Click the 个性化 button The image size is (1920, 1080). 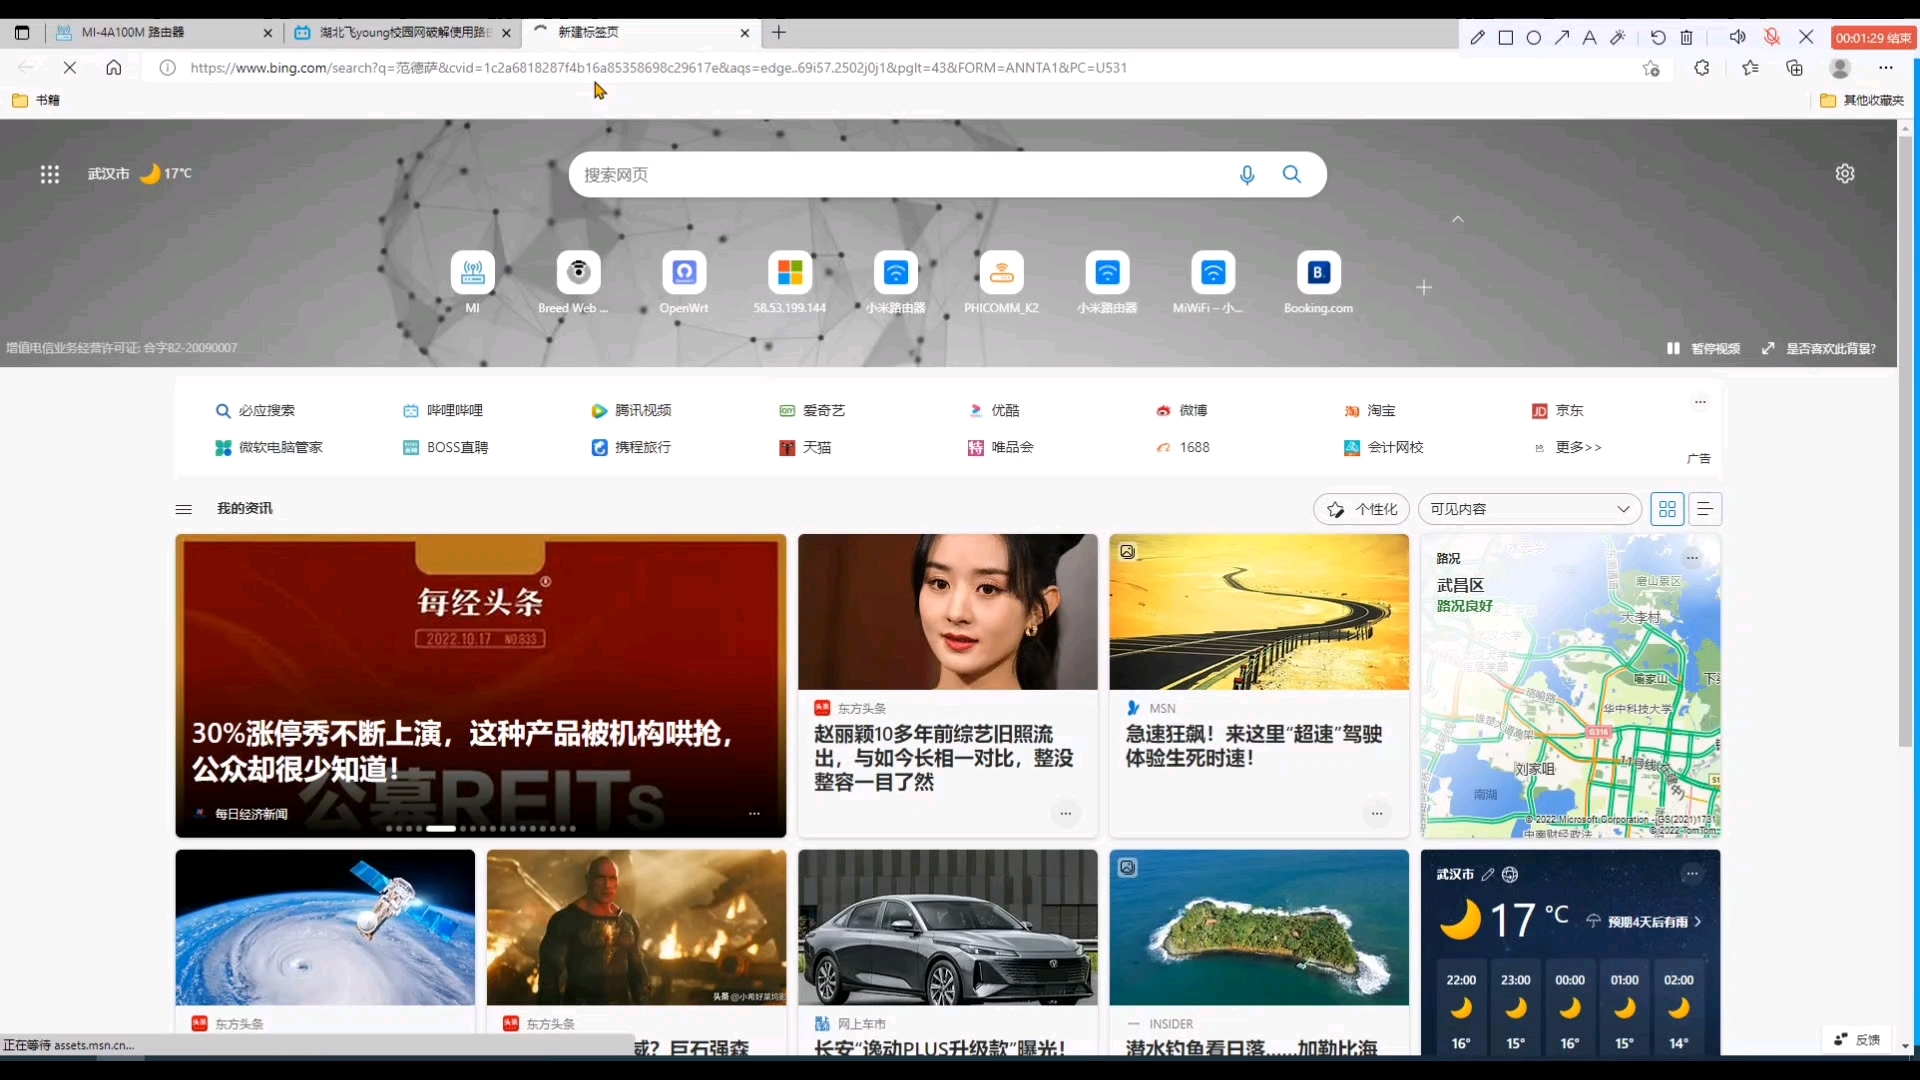(x=1361, y=509)
